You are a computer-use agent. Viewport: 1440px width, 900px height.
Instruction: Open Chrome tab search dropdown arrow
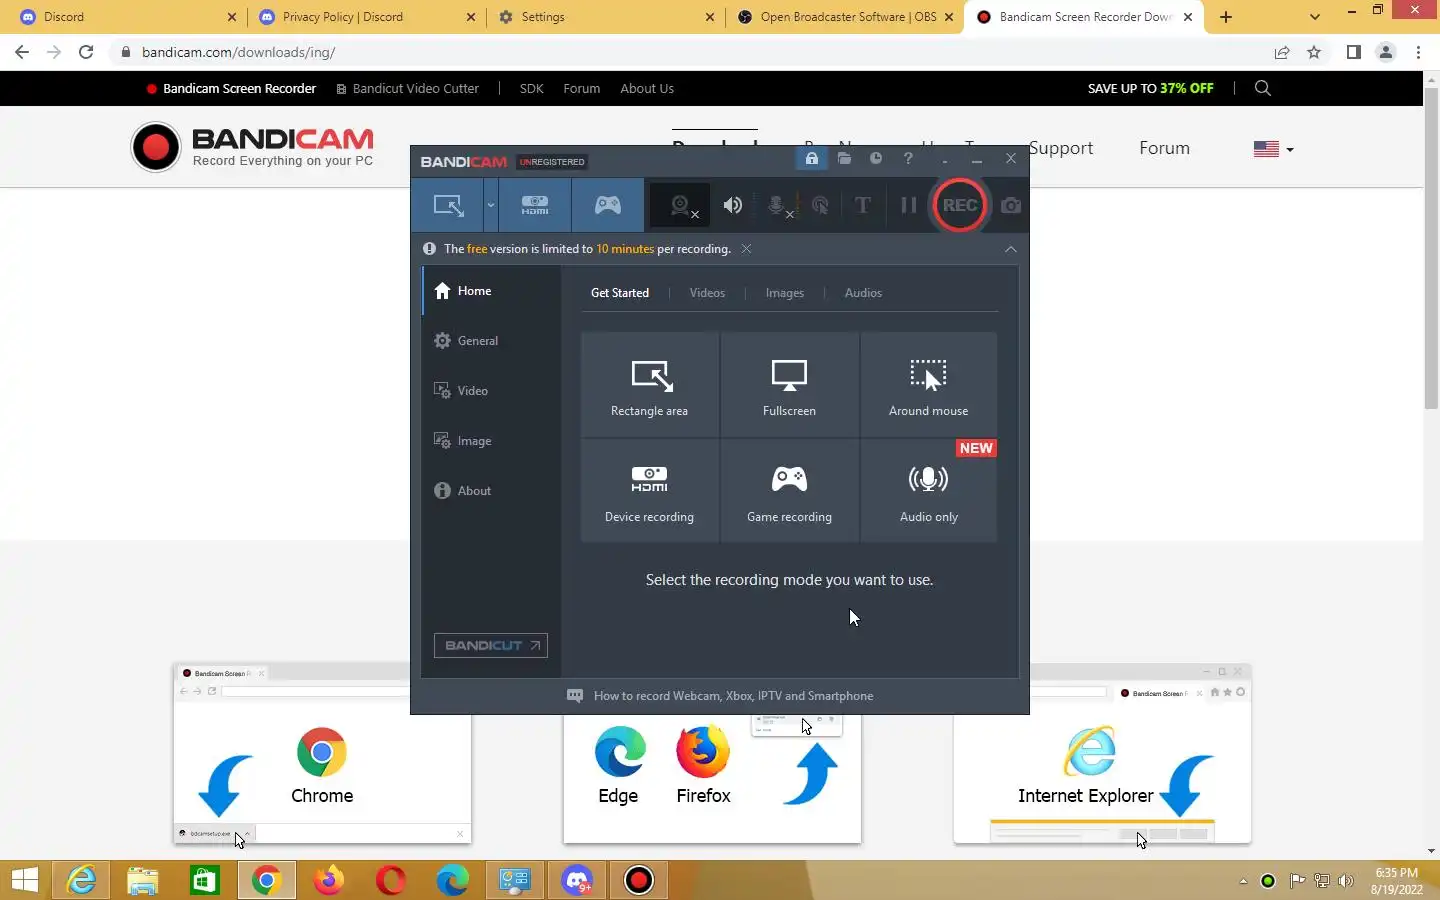pyautogui.click(x=1315, y=17)
